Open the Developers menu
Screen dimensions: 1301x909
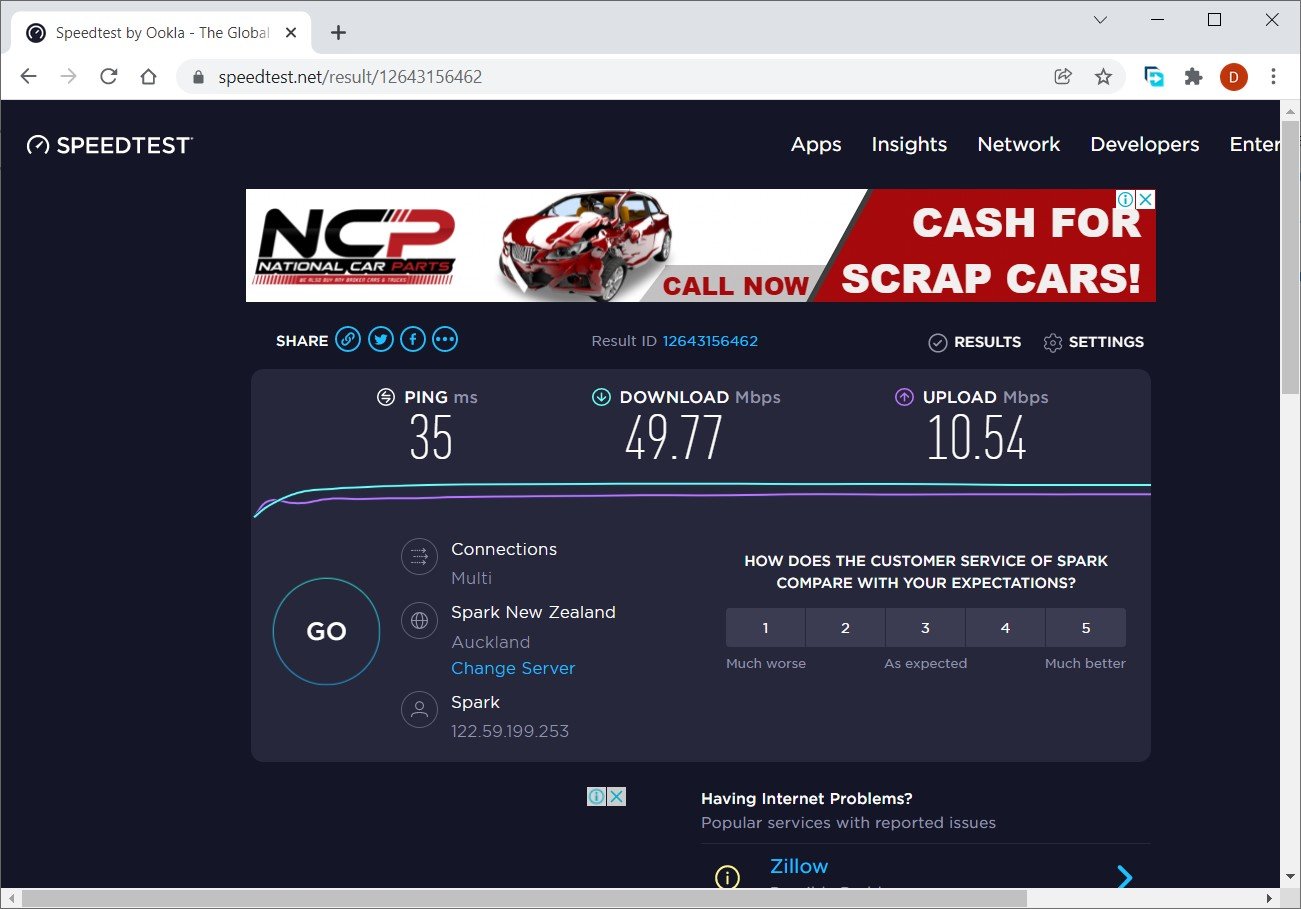click(x=1144, y=145)
